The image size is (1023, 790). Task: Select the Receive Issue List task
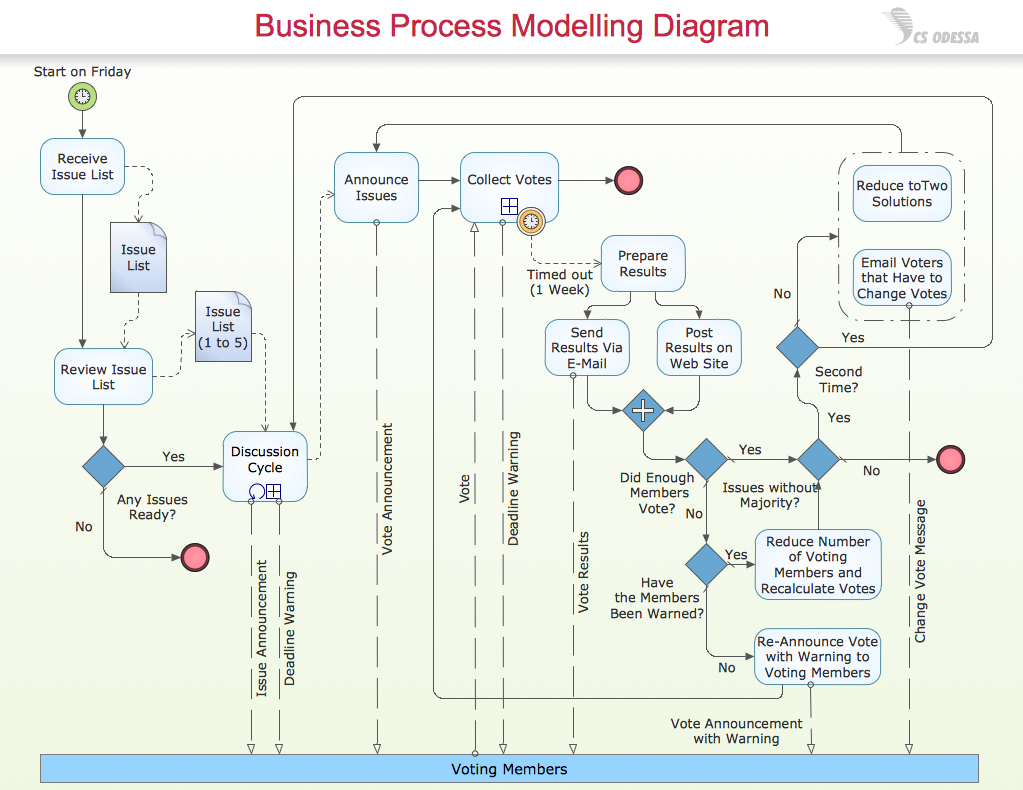(x=82, y=166)
